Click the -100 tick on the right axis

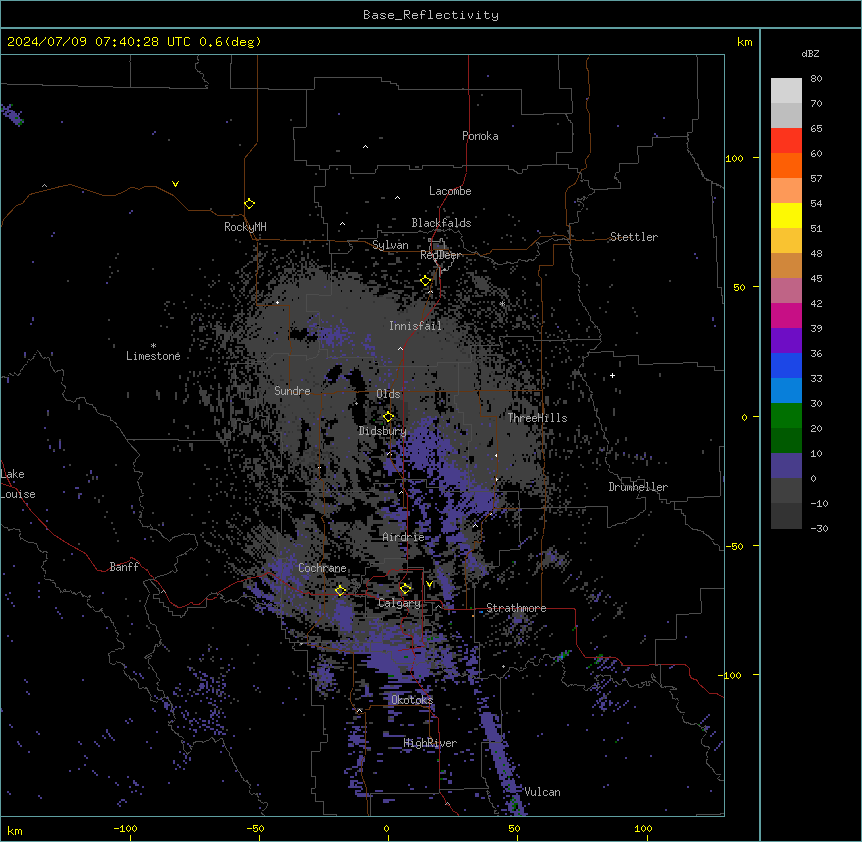731,675
